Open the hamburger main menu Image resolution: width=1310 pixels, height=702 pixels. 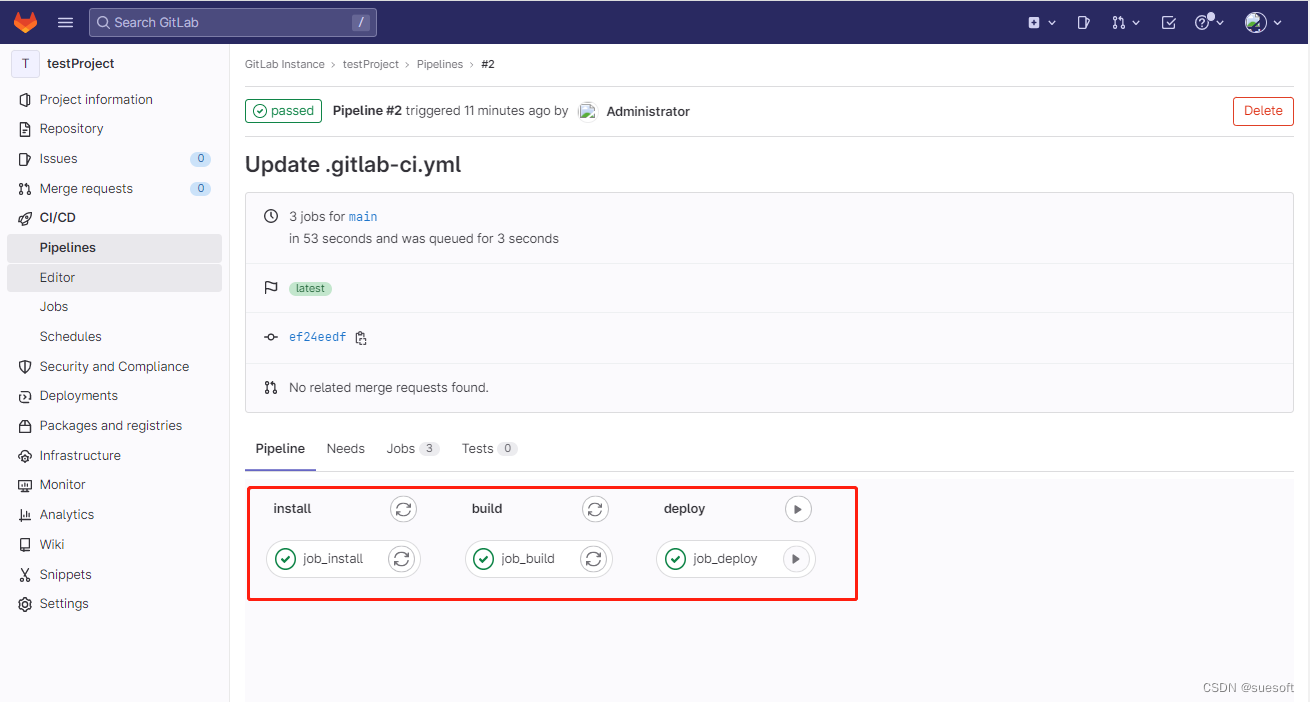coord(66,22)
